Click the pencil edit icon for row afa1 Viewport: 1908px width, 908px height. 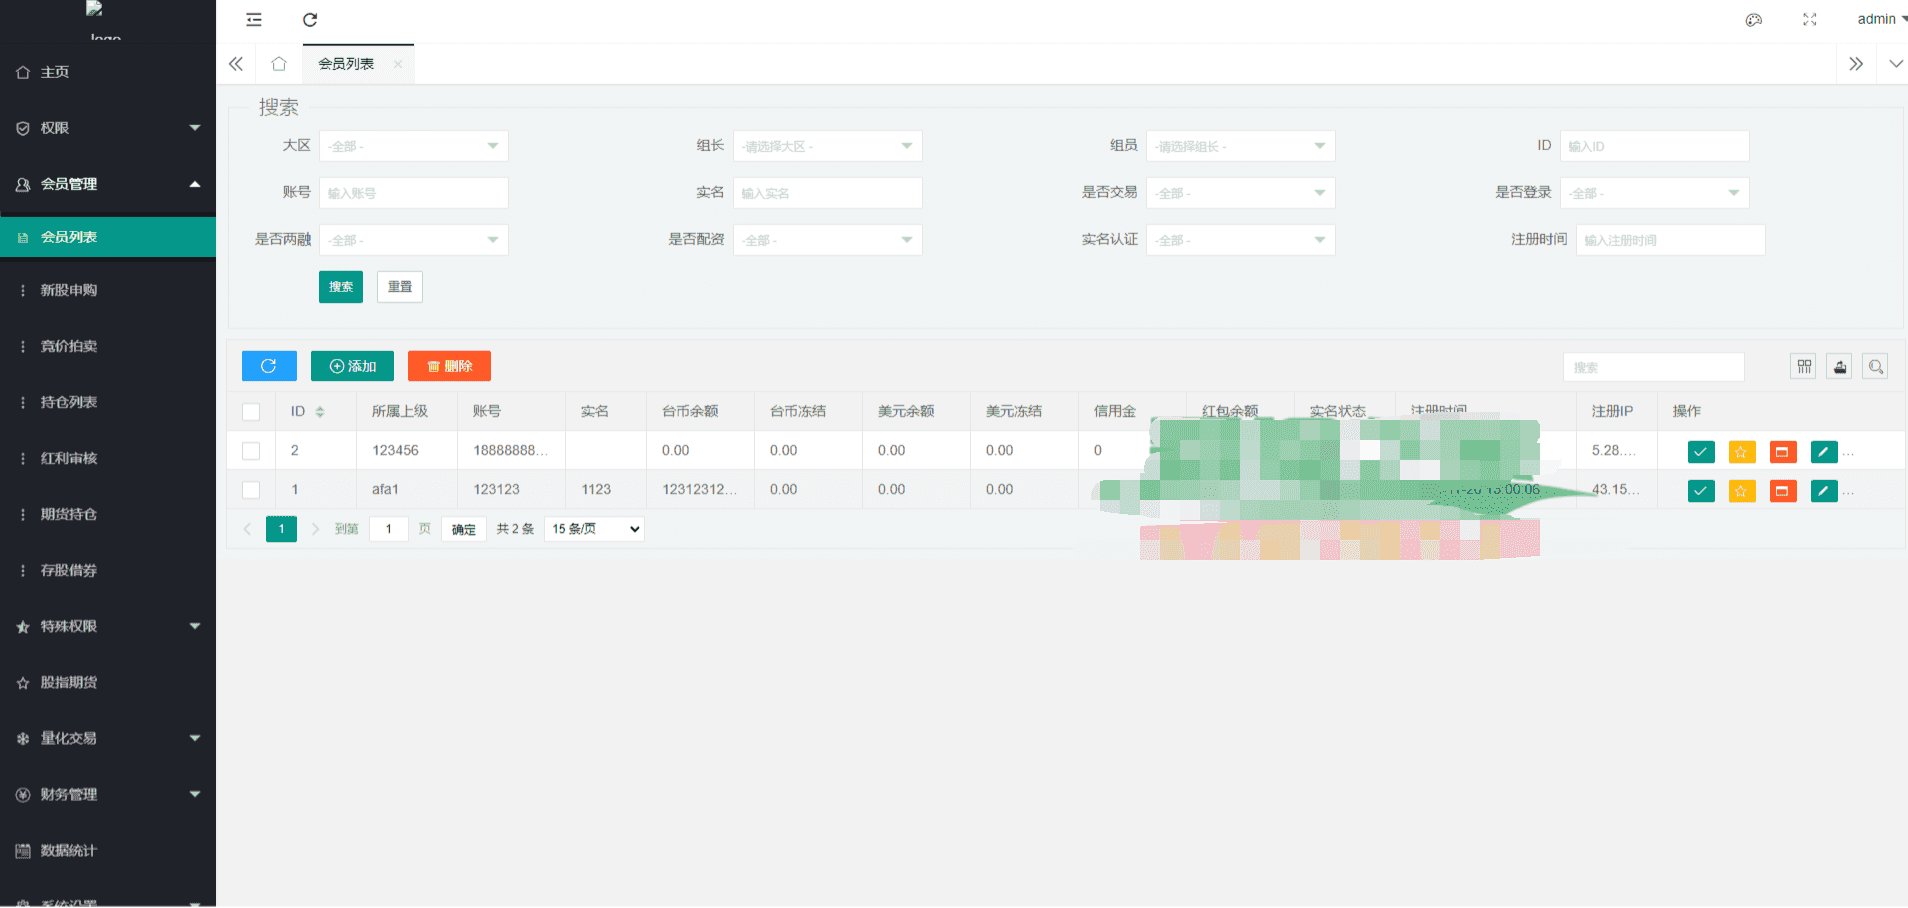click(1824, 491)
